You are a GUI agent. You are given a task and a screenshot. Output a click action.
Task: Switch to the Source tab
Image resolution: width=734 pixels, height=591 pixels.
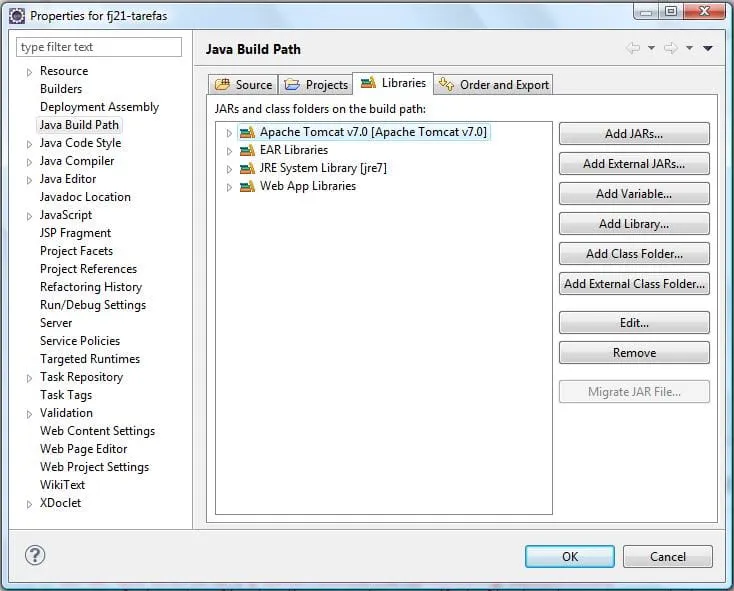coord(243,85)
